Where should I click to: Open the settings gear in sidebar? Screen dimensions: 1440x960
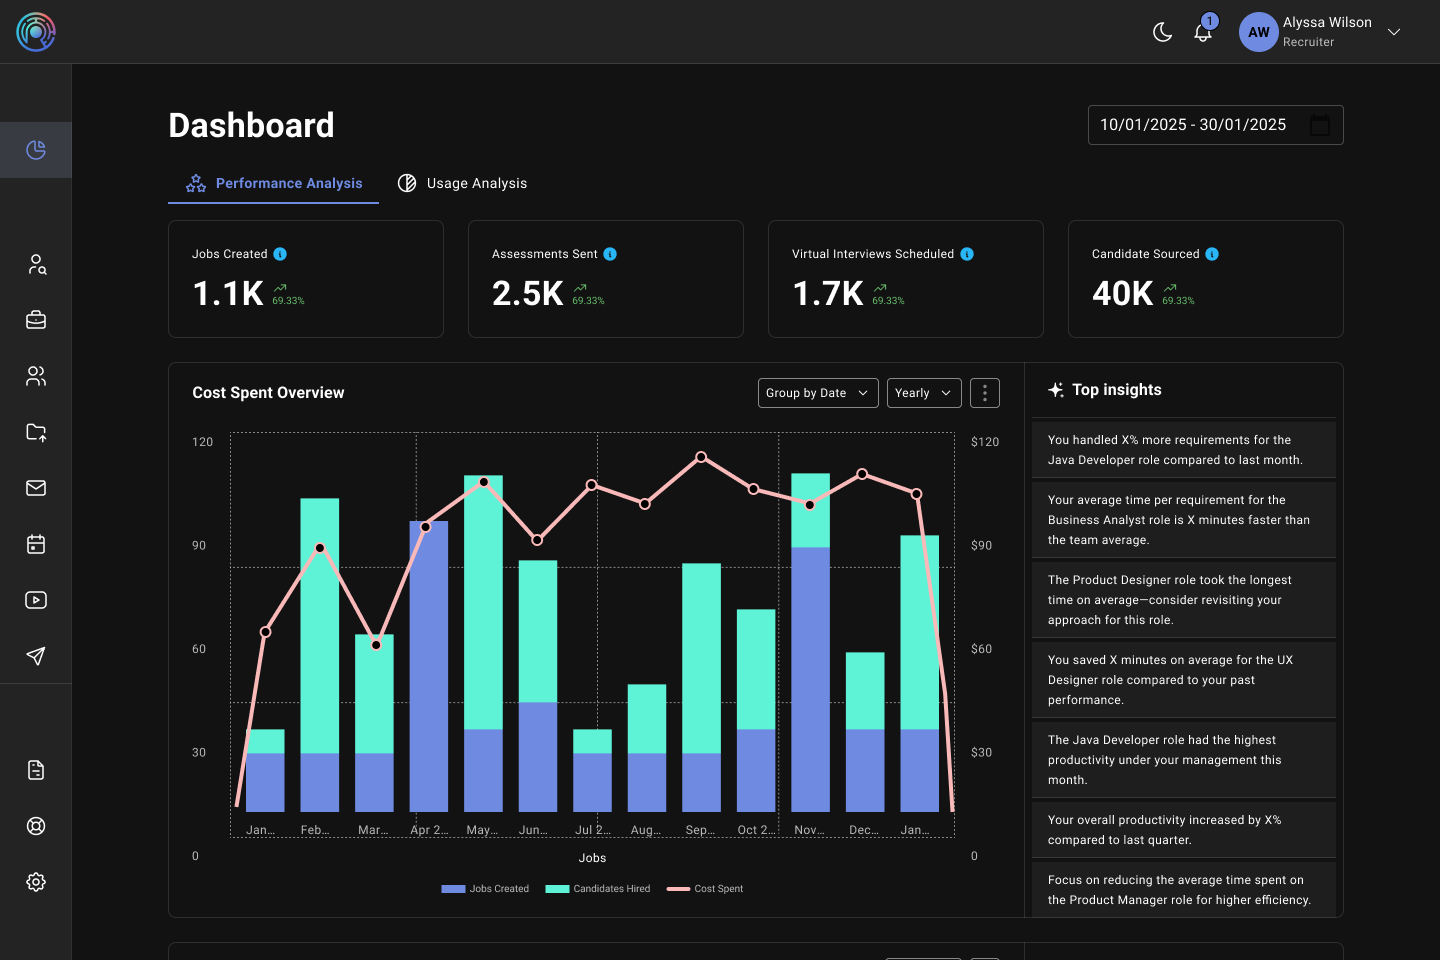(36, 882)
